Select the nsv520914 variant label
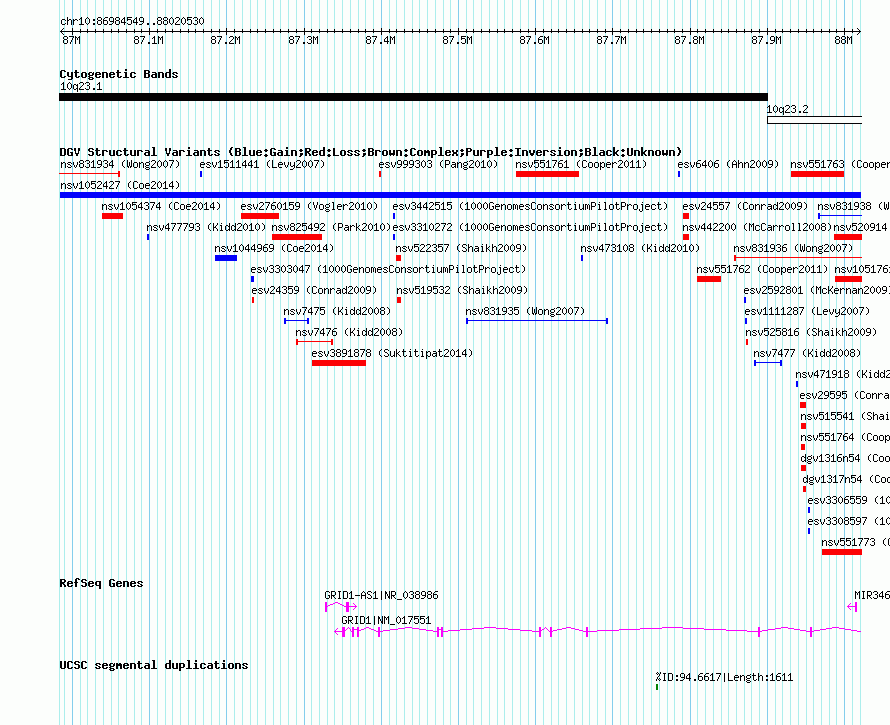Screen dimensions: 890x725 [861, 227]
